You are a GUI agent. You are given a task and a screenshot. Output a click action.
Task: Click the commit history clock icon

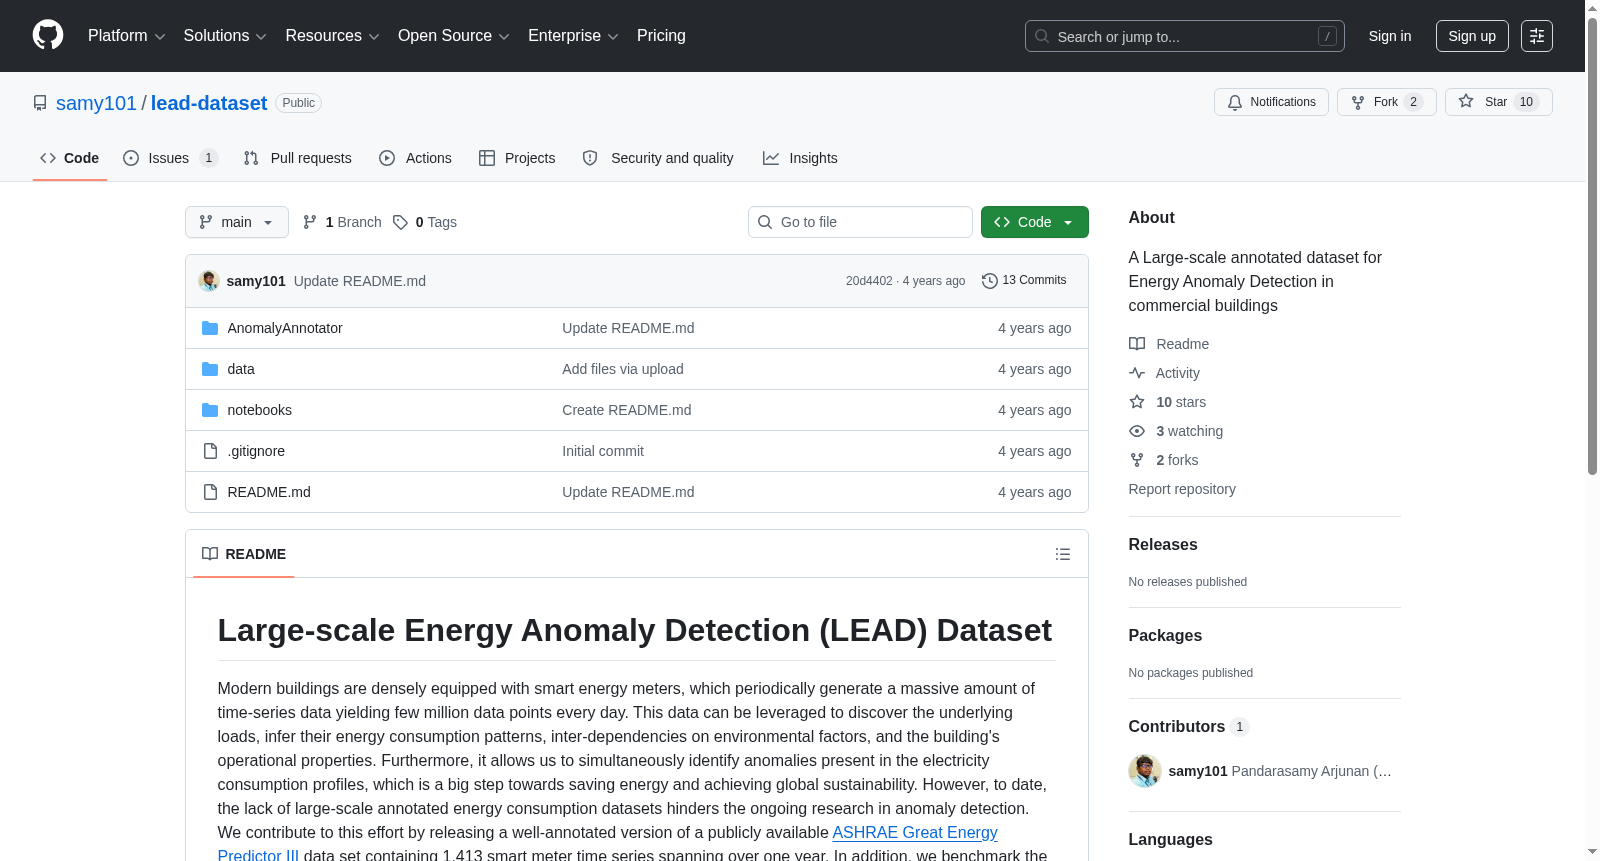(x=990, y=281)
